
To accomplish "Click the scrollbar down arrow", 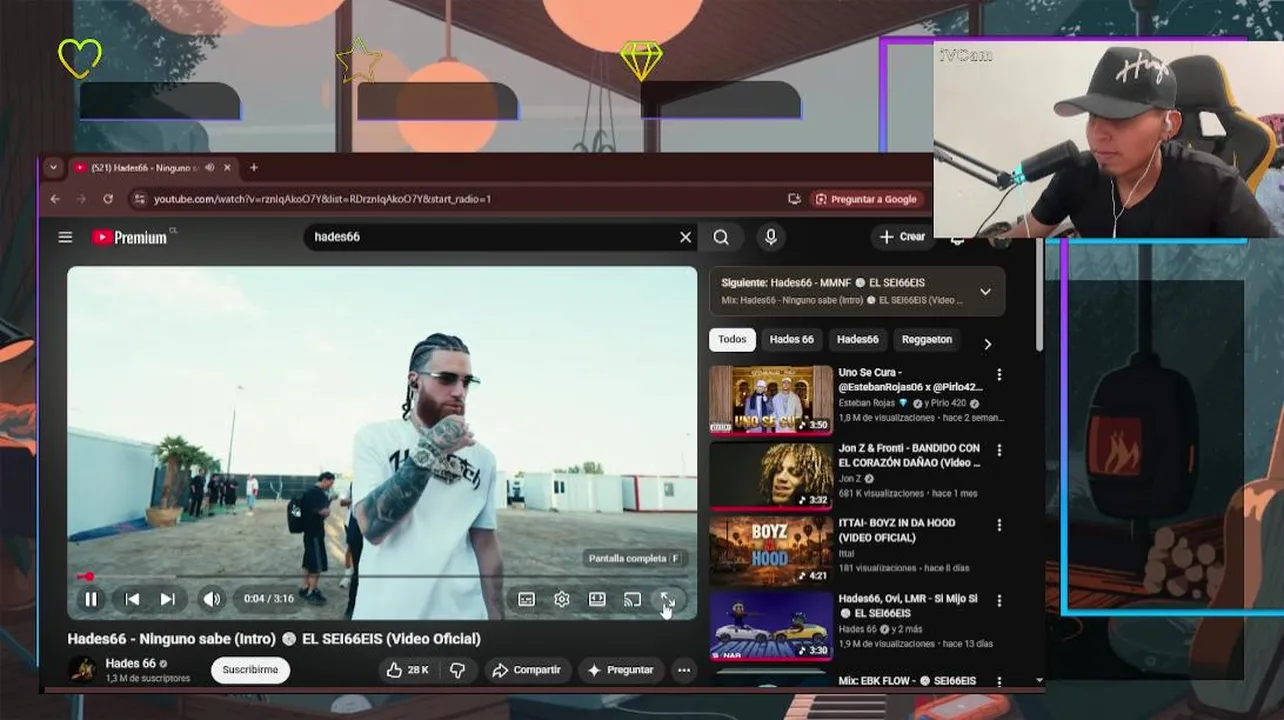I will (x=1039, y=681).
